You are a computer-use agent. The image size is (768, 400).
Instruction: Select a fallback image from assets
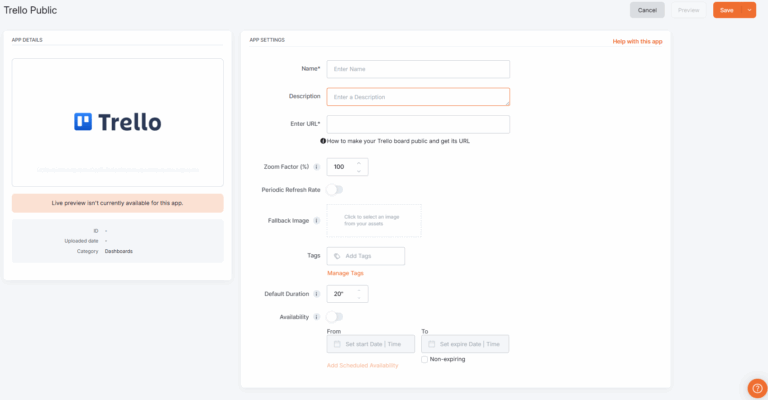[374, 221]
